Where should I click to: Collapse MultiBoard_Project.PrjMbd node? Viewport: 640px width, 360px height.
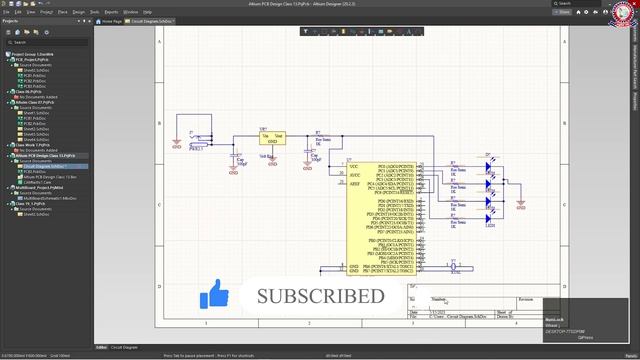click(x=8, y=188)
